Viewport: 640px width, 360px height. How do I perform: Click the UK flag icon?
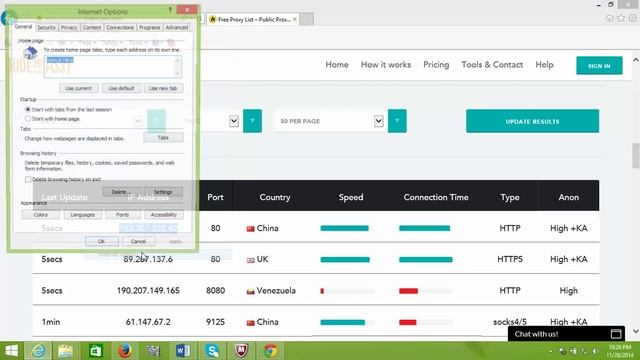click(x=251, y=260)
